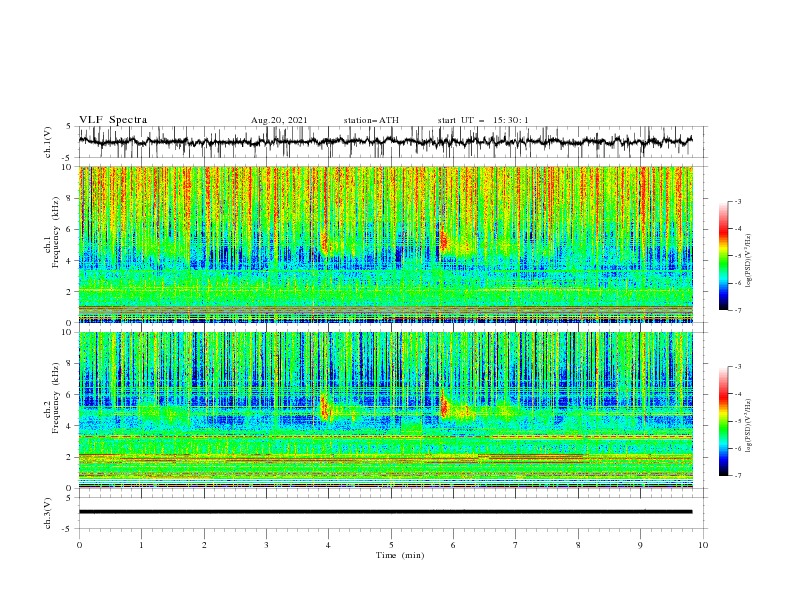Click the "-7" tick on lower color bar
The image size is (792, 612).
tap(738, 475)
